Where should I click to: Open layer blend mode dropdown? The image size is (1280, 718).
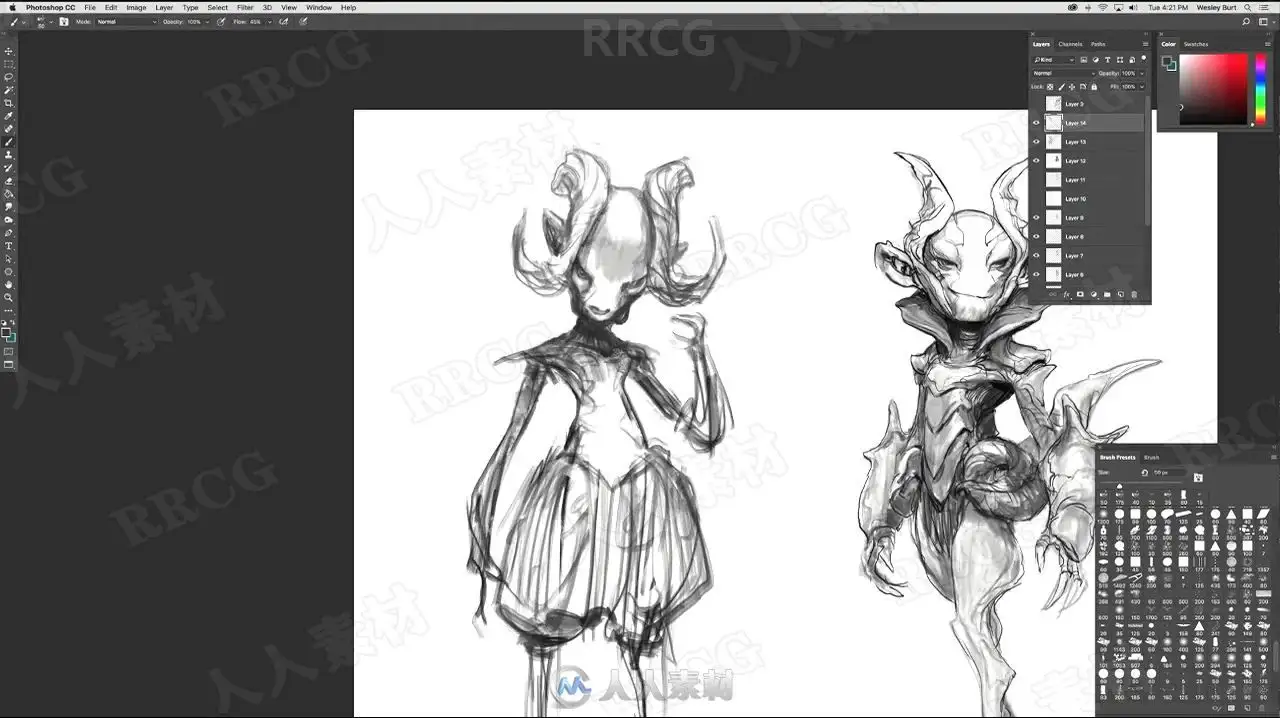[x=1064, y=73]
